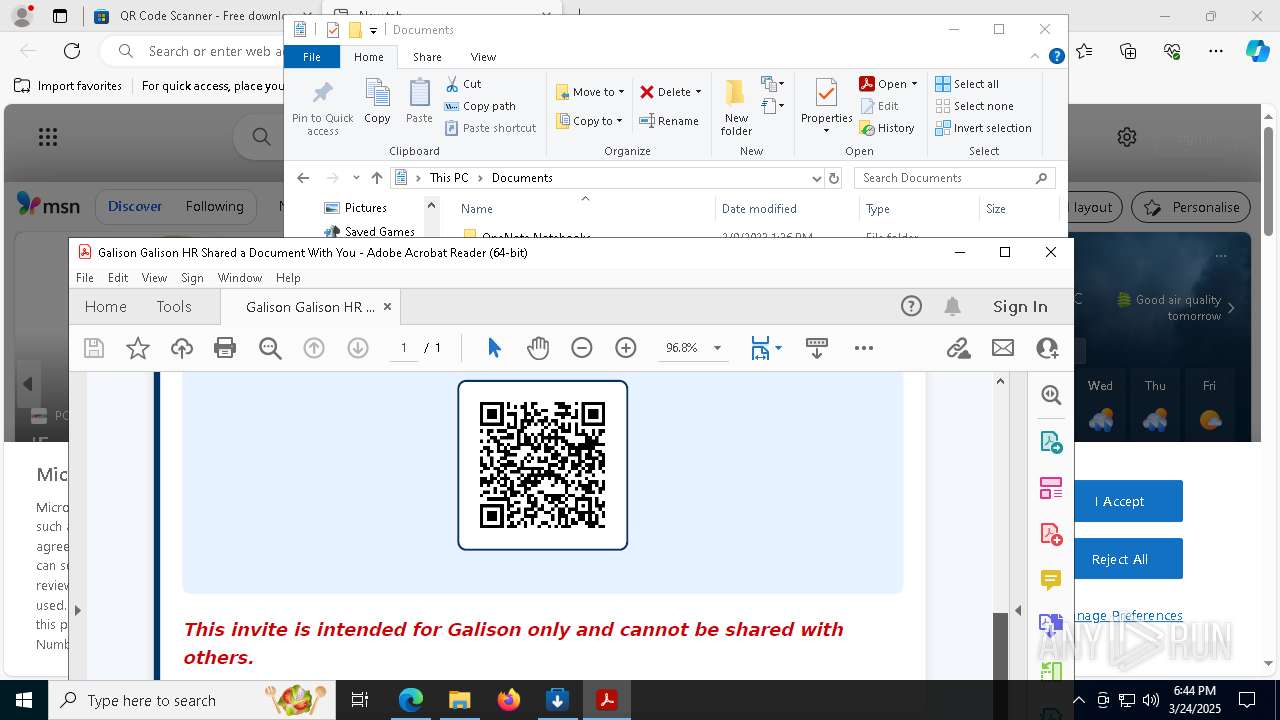1280x720 pixels.
Task: Open Acrobat help question mark
Action: pos(911,307)
